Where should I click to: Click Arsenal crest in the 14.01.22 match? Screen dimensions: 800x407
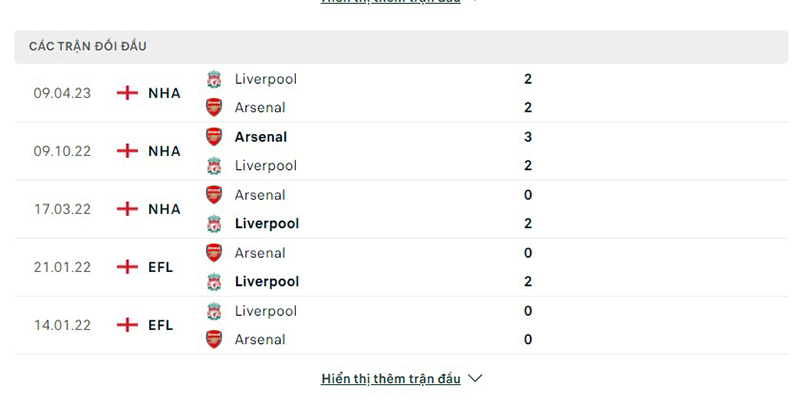pyautogui.click(x=214, y=339)
